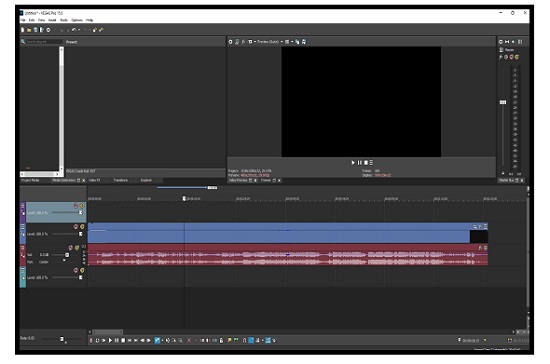Open video output FX icon in preview
This screenshot has height=364, width=550.
click(x=243, y=42)
